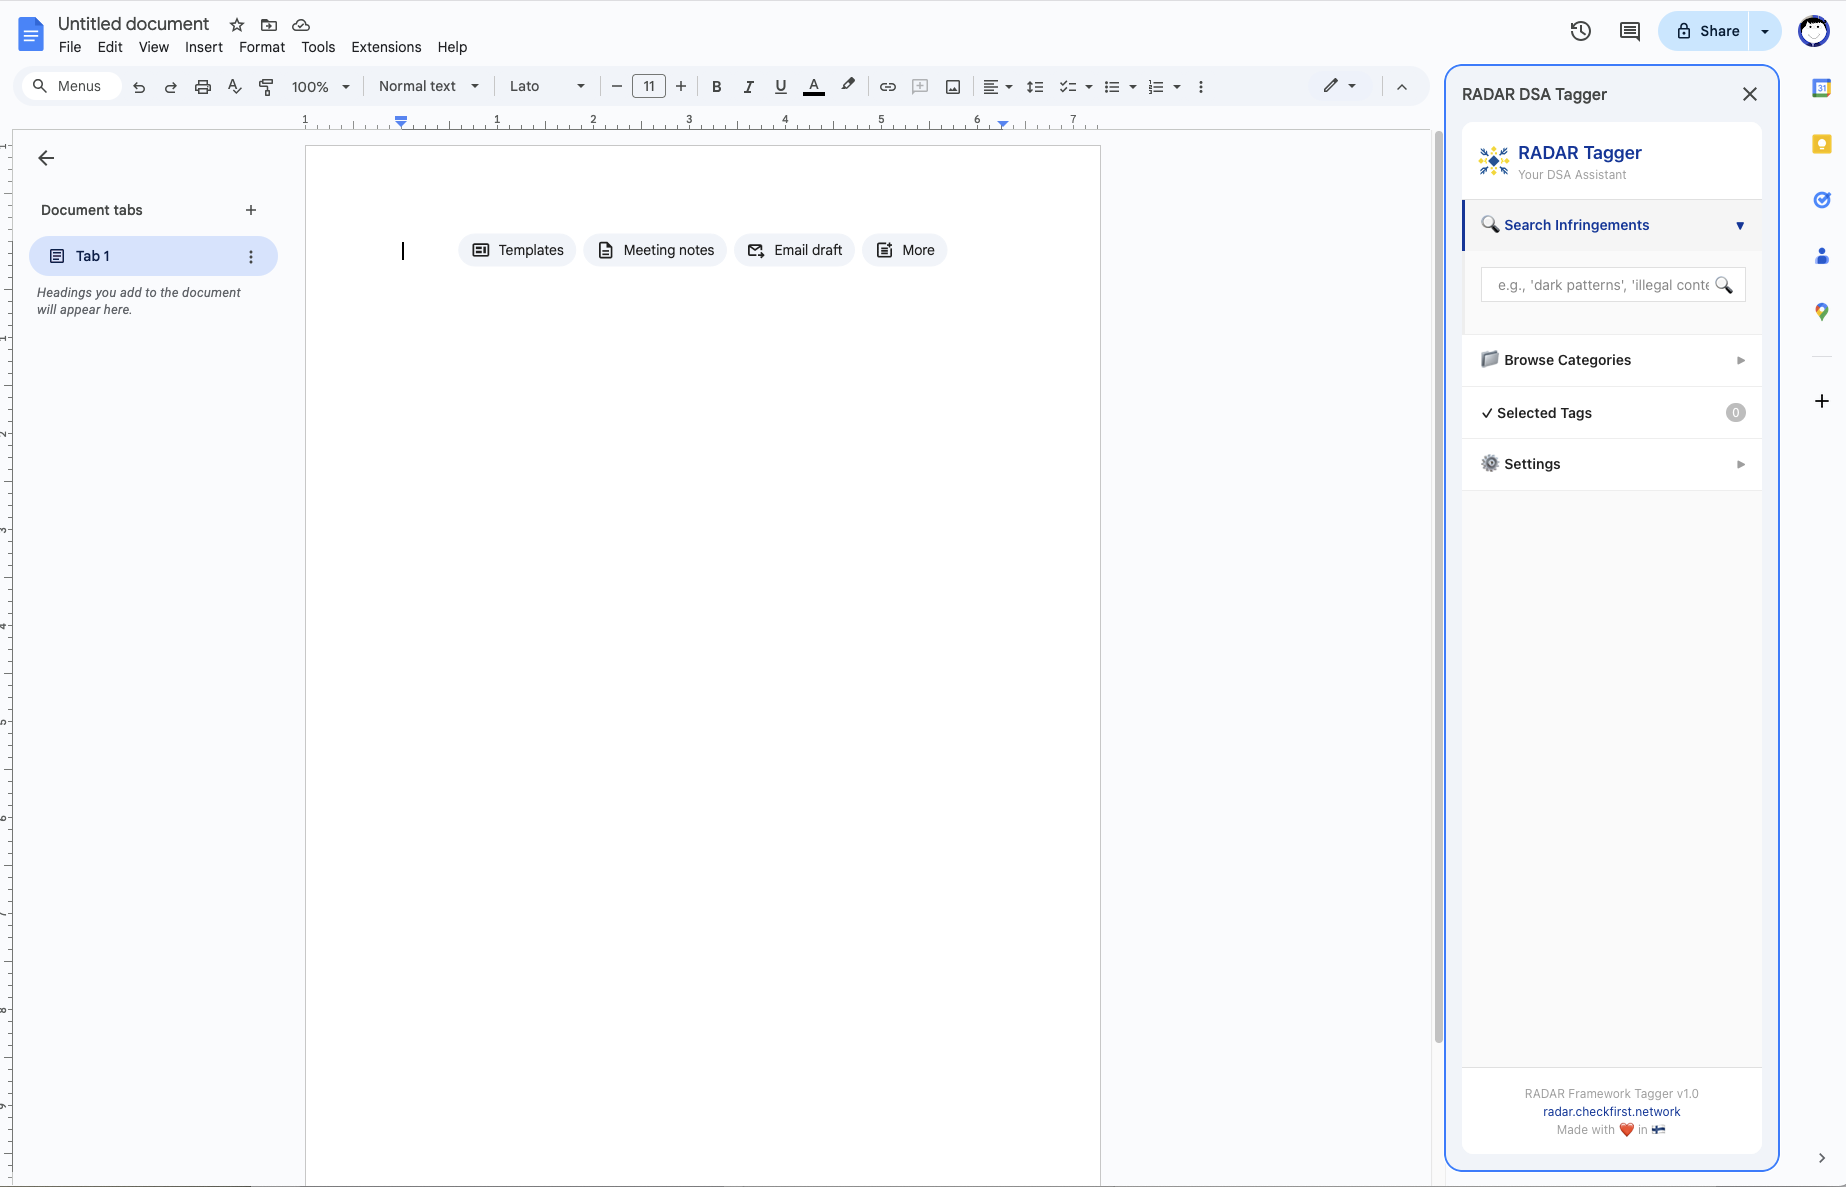1846x1187 pixels.
Task: Open Tab 1 three-dot options
Action: [251, 257]
